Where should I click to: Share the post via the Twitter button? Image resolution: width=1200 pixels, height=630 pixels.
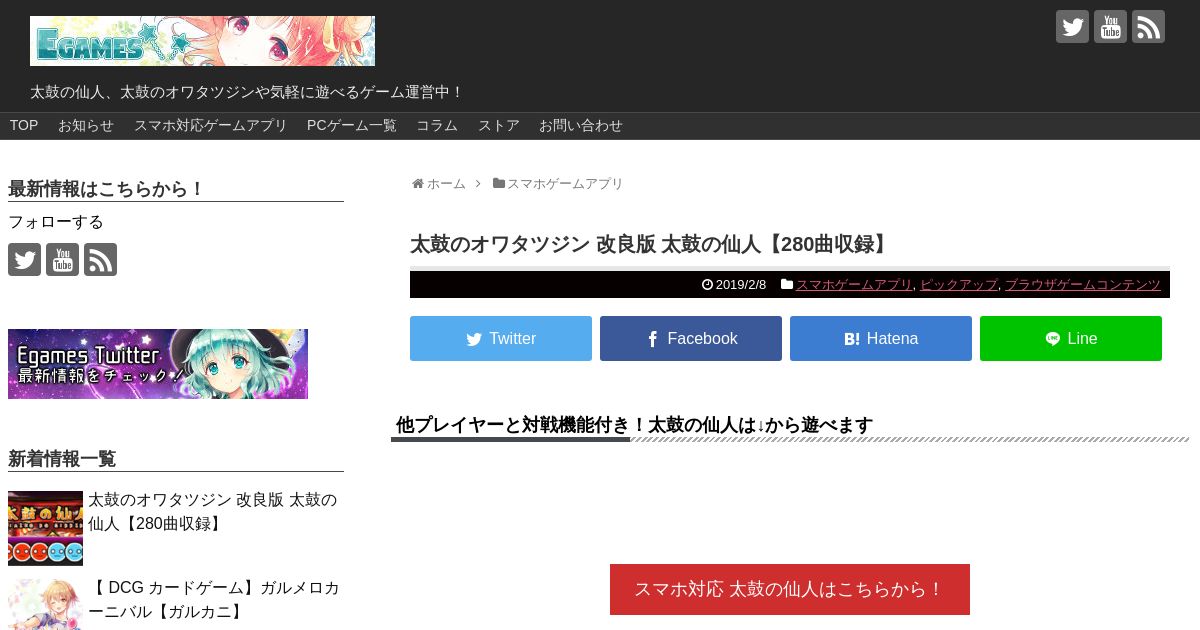click(501, 339)
